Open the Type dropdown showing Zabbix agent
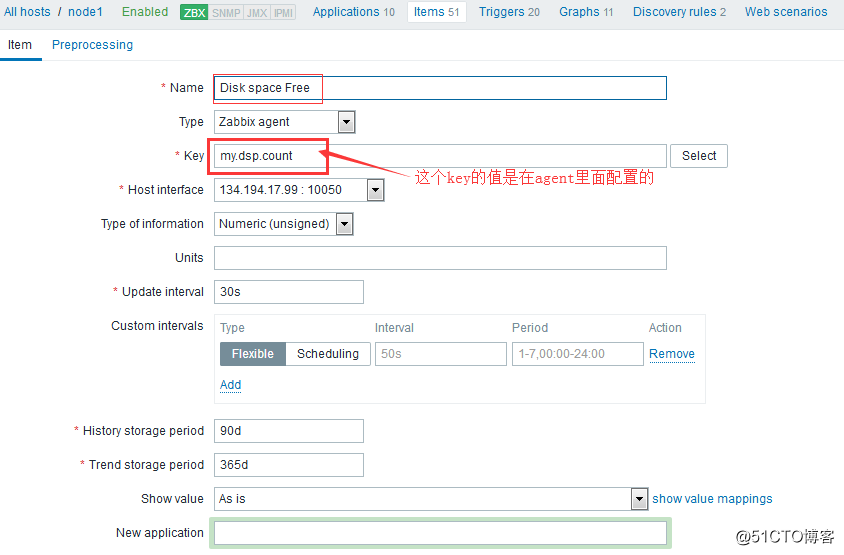Screen dimensions: 844x555 (x=285, y=122)
